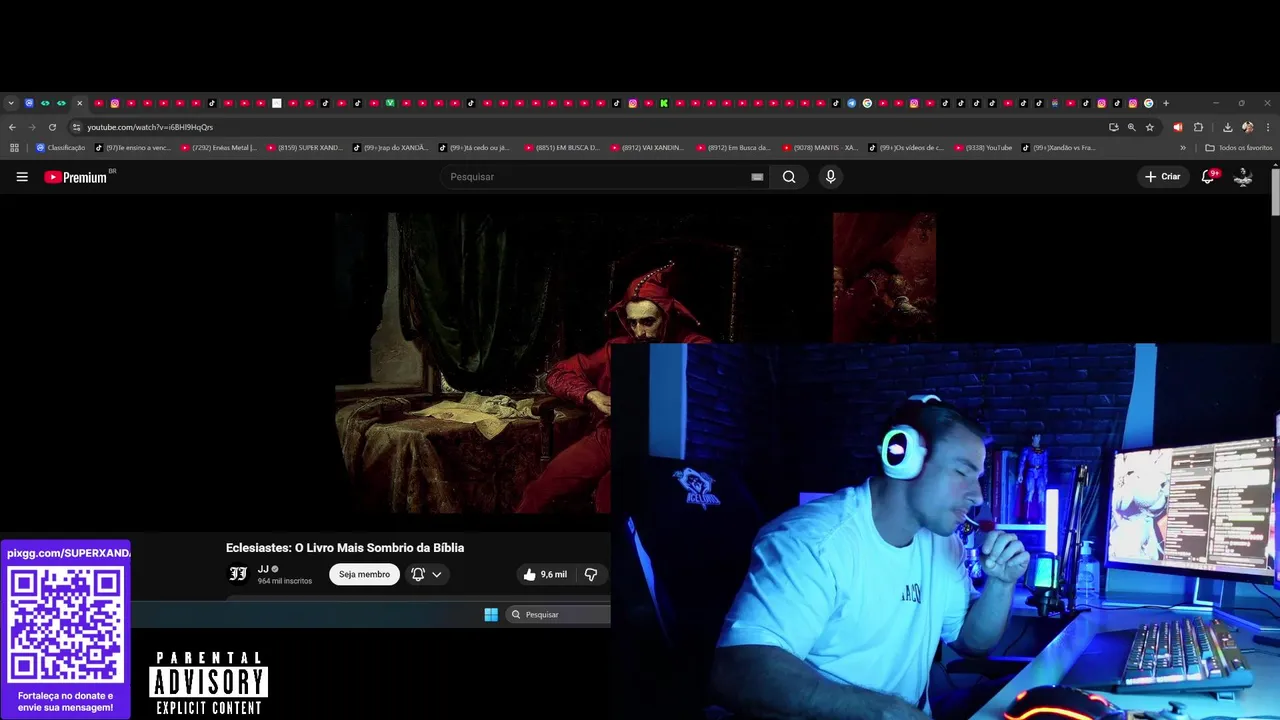
Task: Open the YouTube account avatar menu
Action: pos(1243,177)
